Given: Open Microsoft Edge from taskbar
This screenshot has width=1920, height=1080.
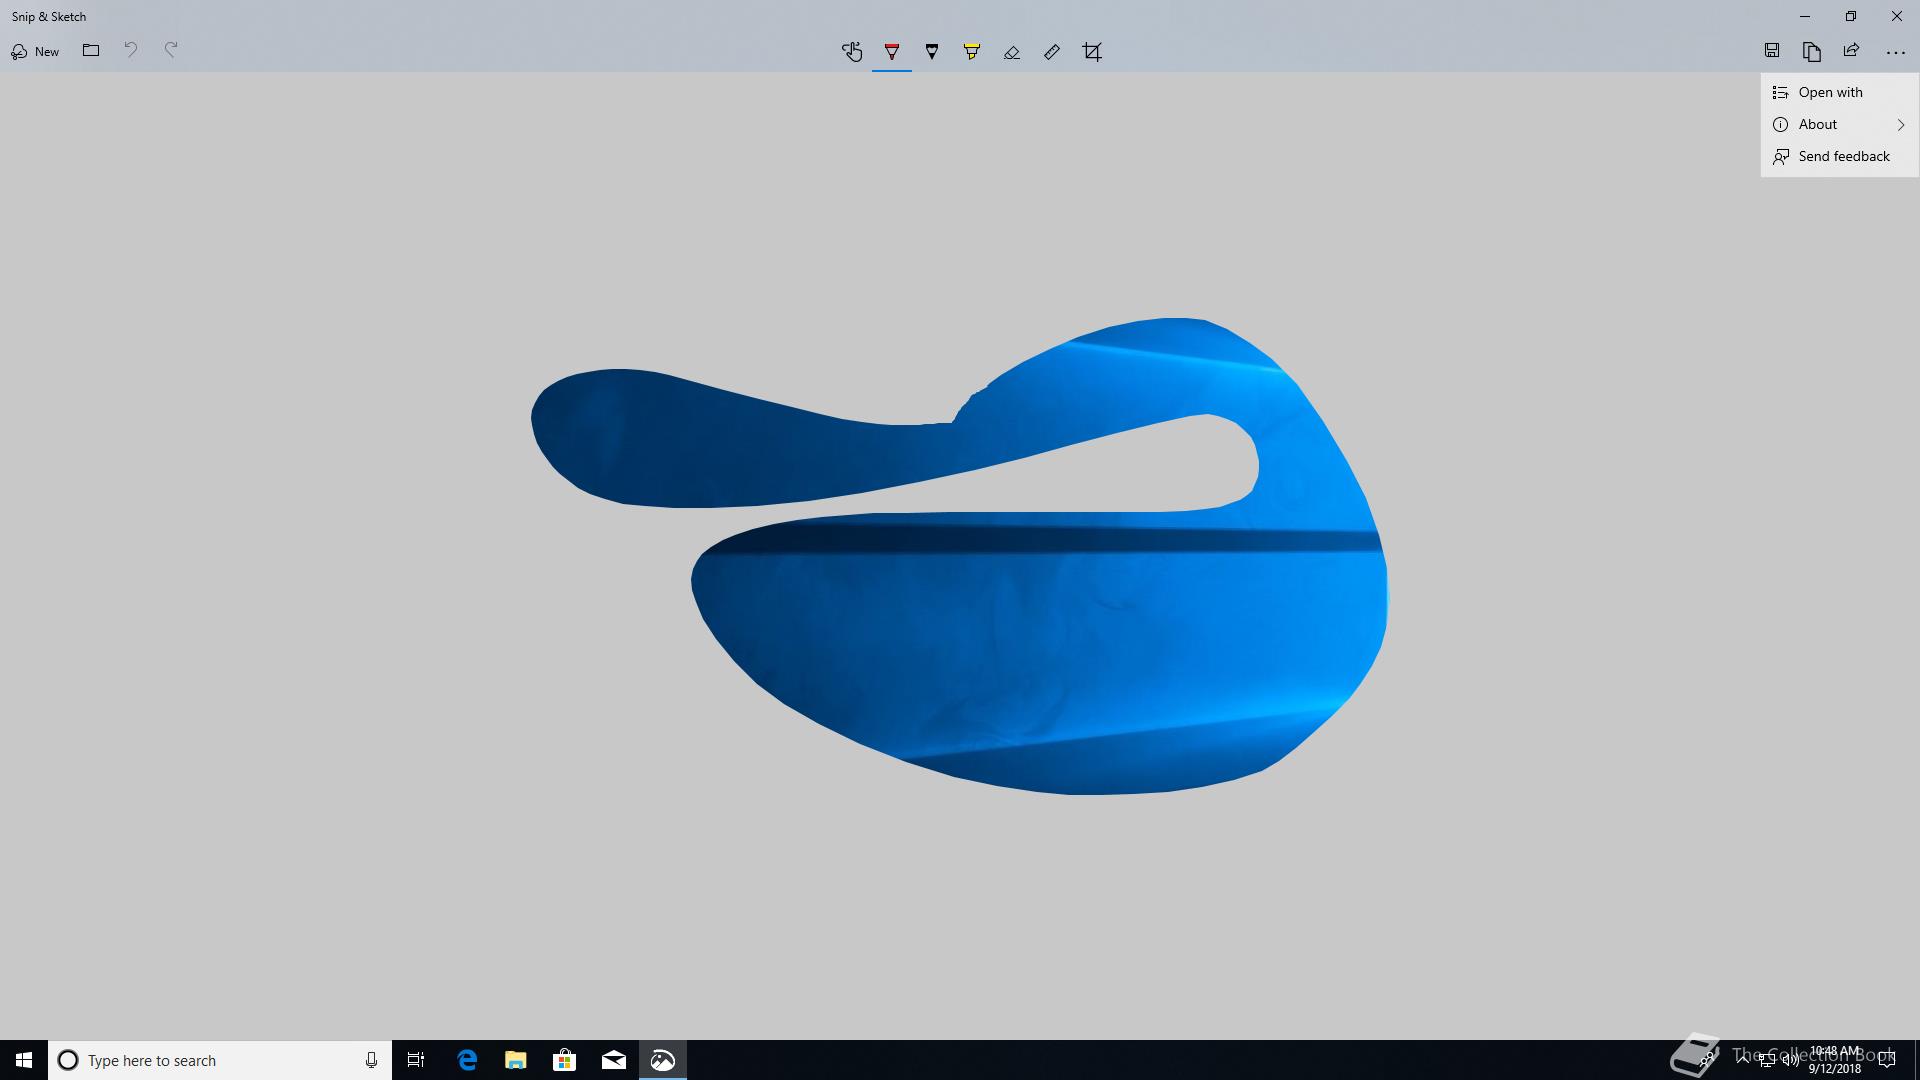Looking at the screenshot, I should click(x=467, y=1060).
